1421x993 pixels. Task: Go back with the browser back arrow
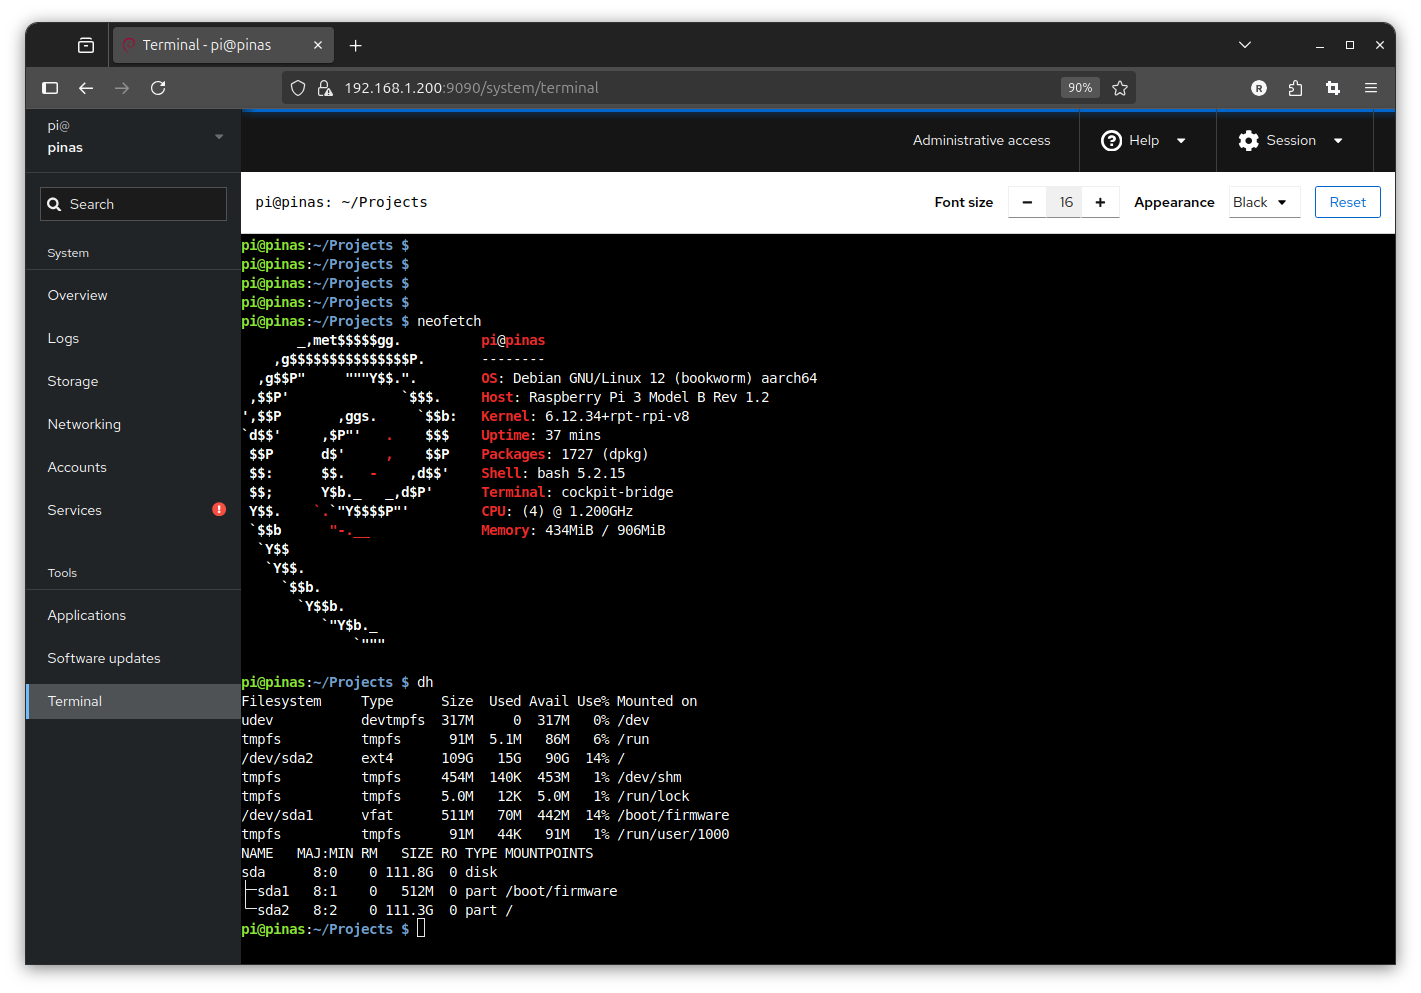tap(86, 88)
